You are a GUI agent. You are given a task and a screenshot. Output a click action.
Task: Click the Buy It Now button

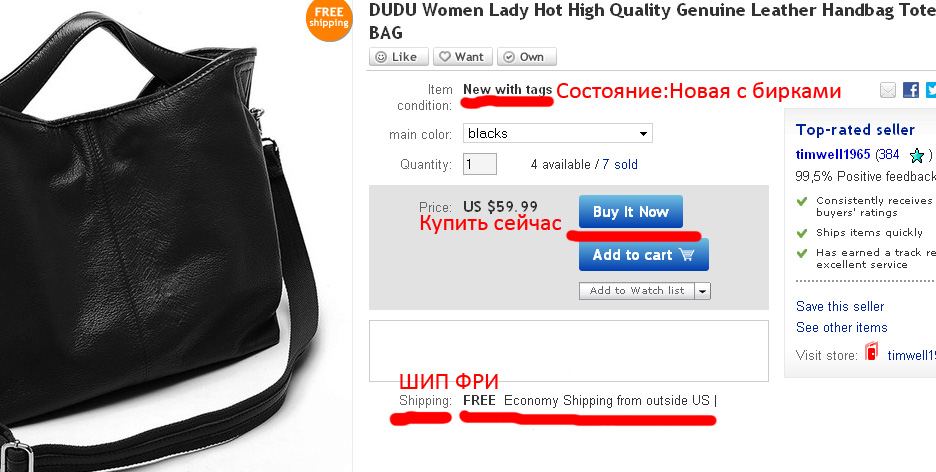[631, 212]
